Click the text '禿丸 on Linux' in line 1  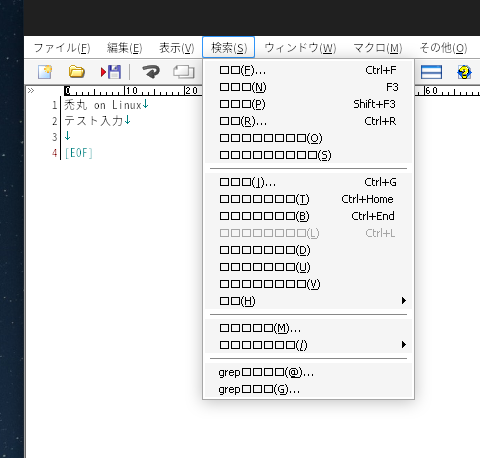click(103, 105)
